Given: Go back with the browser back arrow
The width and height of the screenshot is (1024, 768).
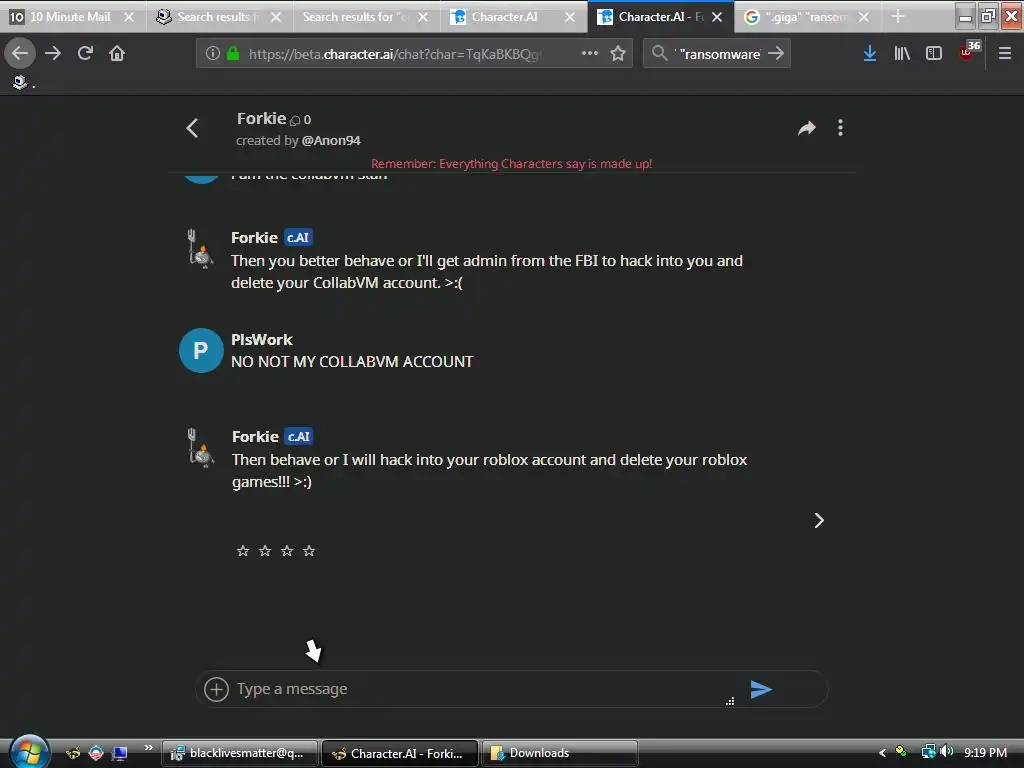Looking at the screenshot, I should point(20,54).
